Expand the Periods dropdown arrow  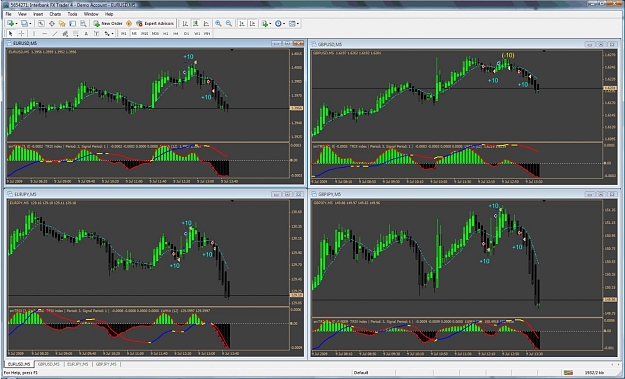pyautogui.click(x=284, y=24)
